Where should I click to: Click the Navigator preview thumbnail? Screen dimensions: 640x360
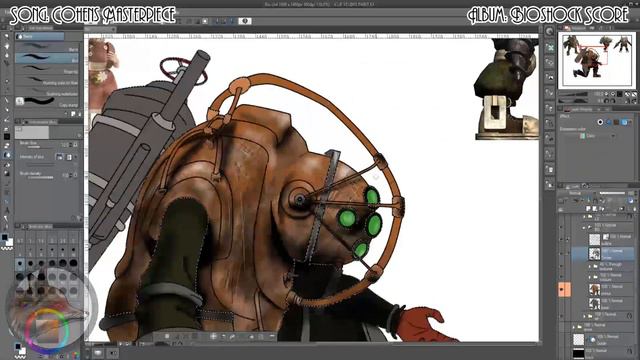point(597,60)
